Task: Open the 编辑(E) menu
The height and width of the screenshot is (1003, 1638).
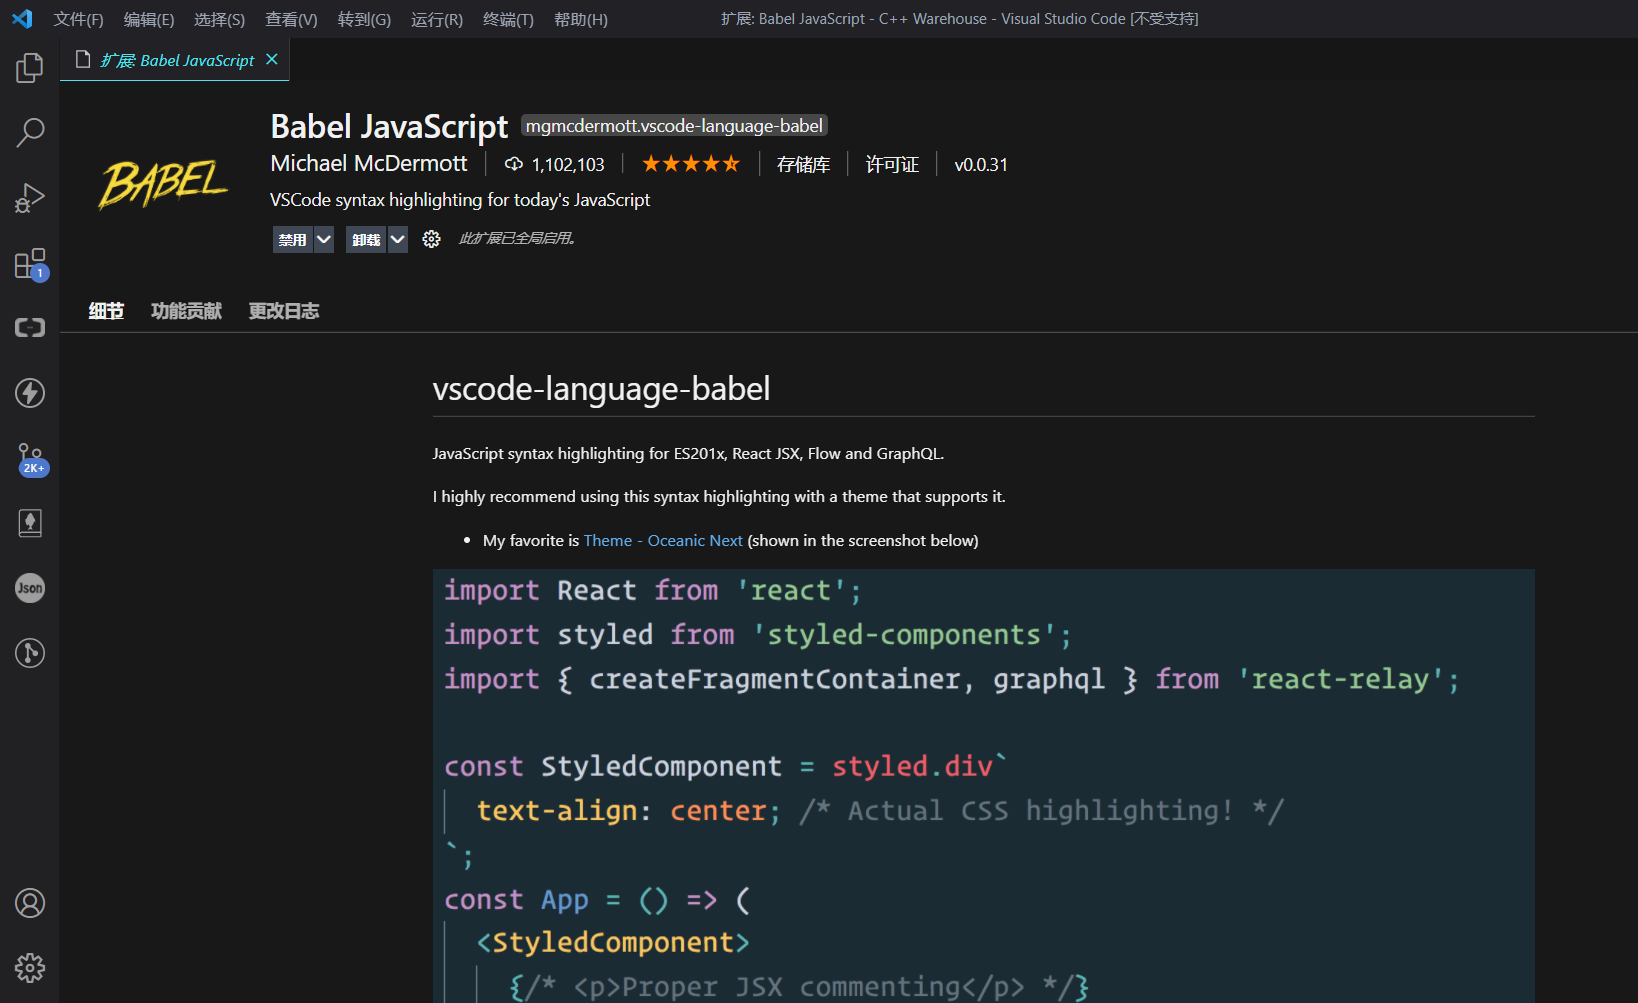Action: (149, 19)
